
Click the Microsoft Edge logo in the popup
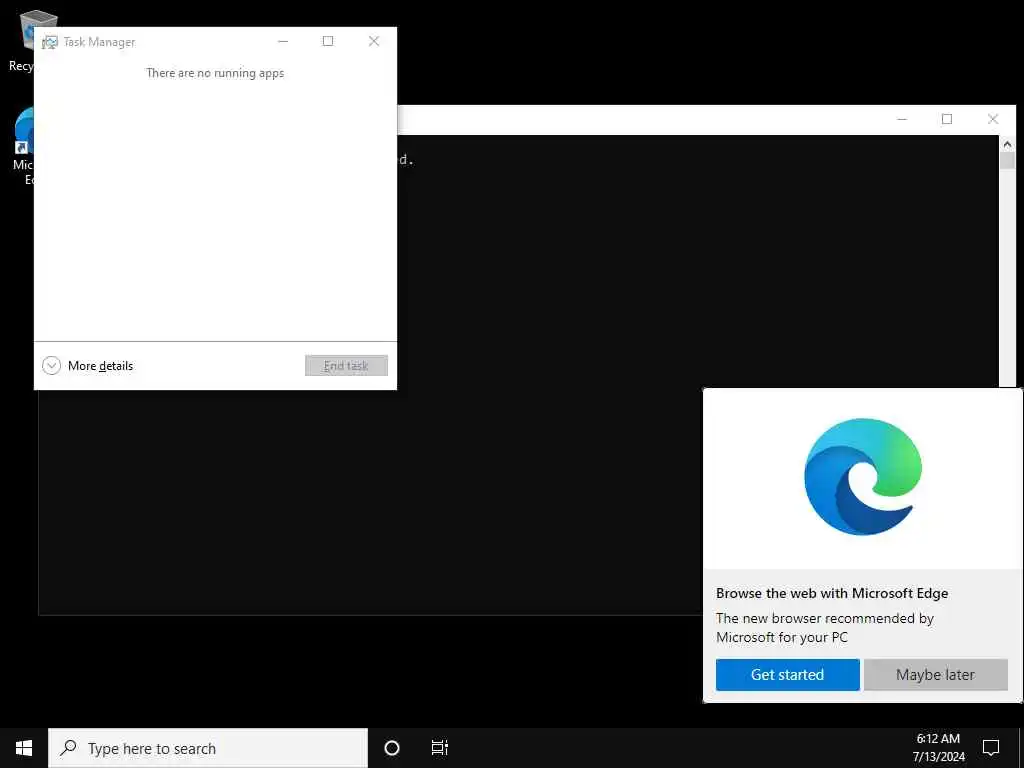tap(863, 477)
